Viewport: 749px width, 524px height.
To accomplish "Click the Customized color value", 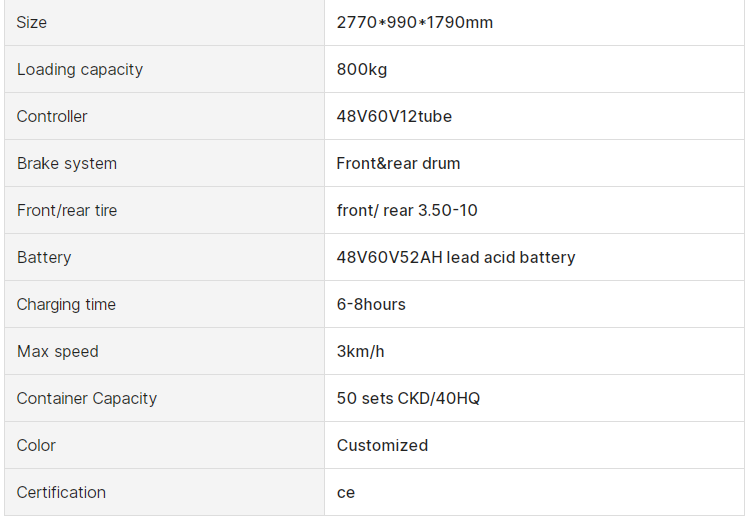I will tap(382, 445).
